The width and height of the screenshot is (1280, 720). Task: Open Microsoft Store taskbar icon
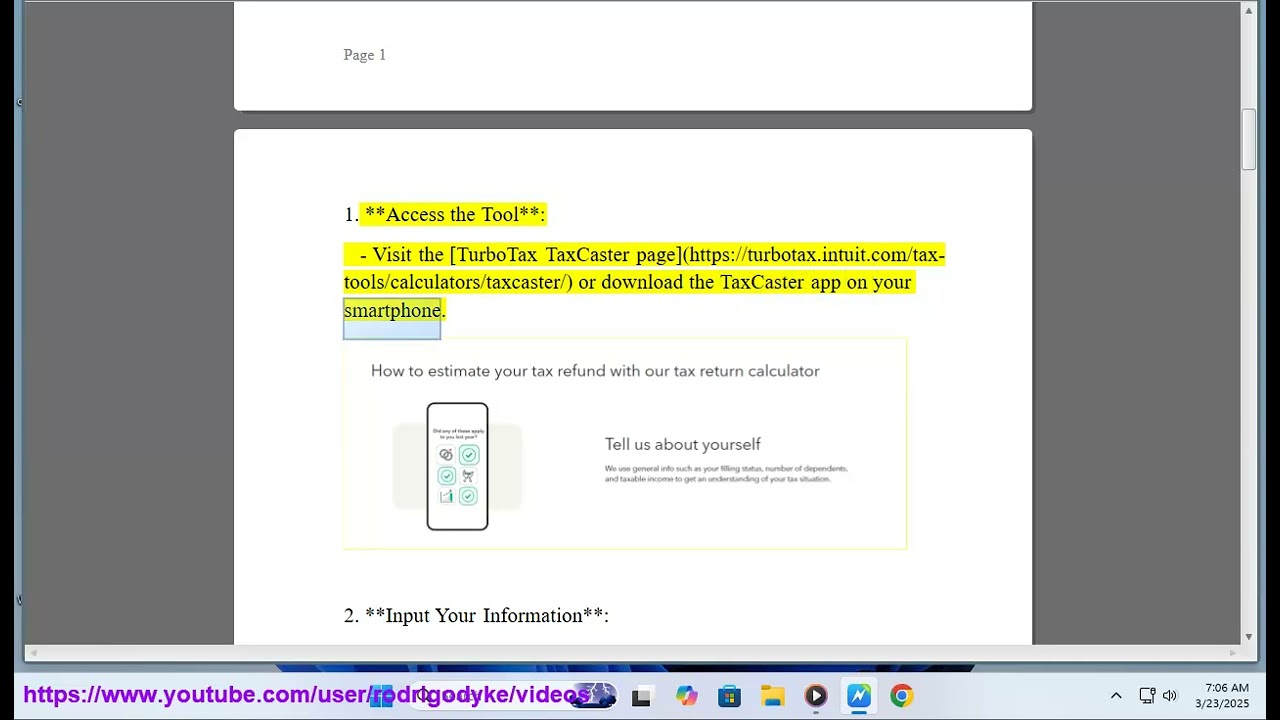tap(729, 697)
